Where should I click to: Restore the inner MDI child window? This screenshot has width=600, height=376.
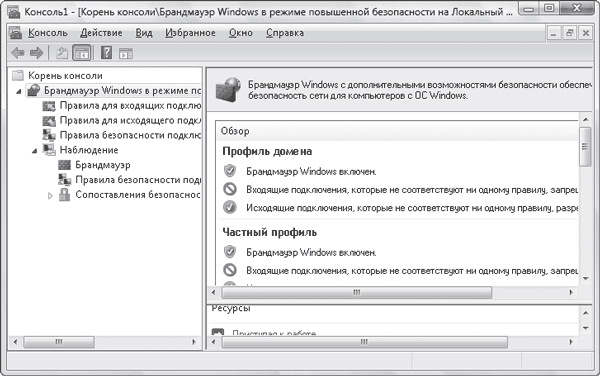point(569,33)
